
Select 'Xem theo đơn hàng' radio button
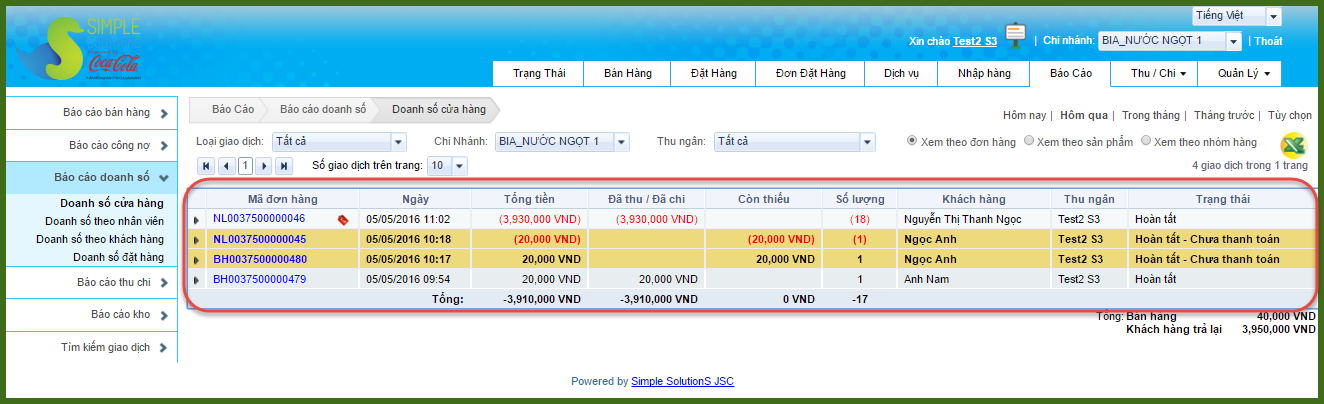point(912,141)
